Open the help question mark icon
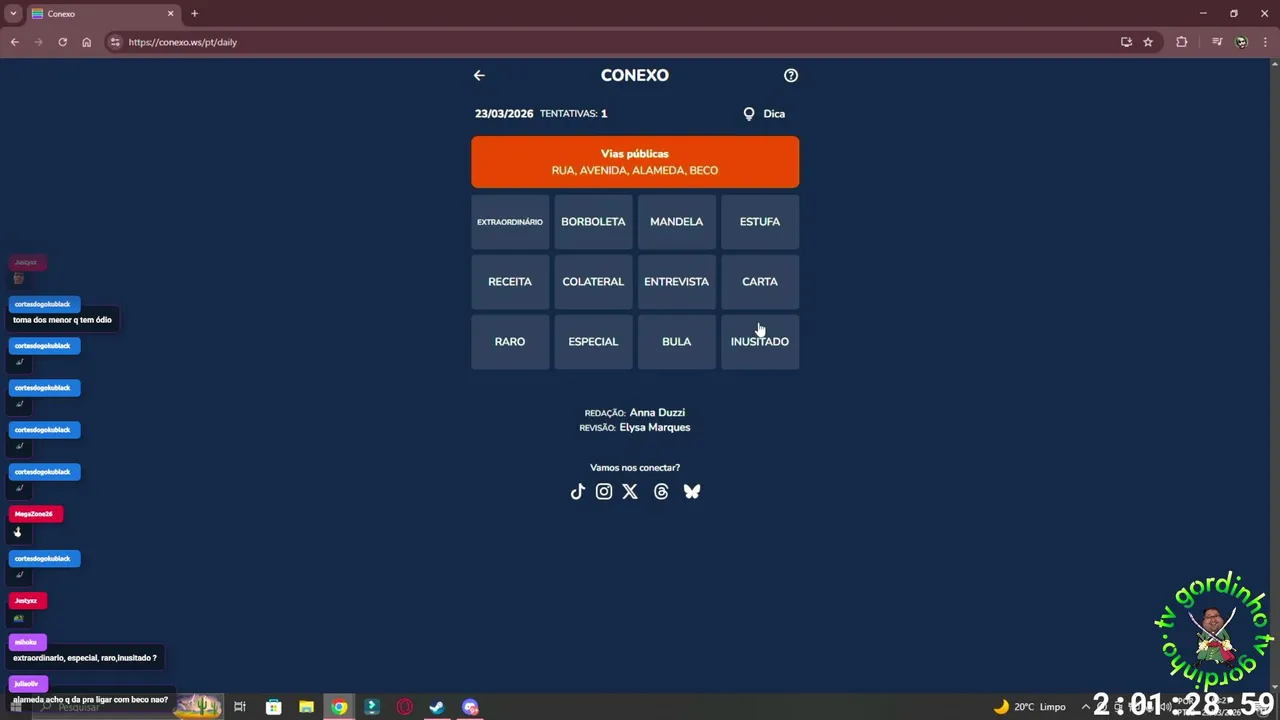The width and height of the screenshot is (1280, 720). (x=791, y=75)
